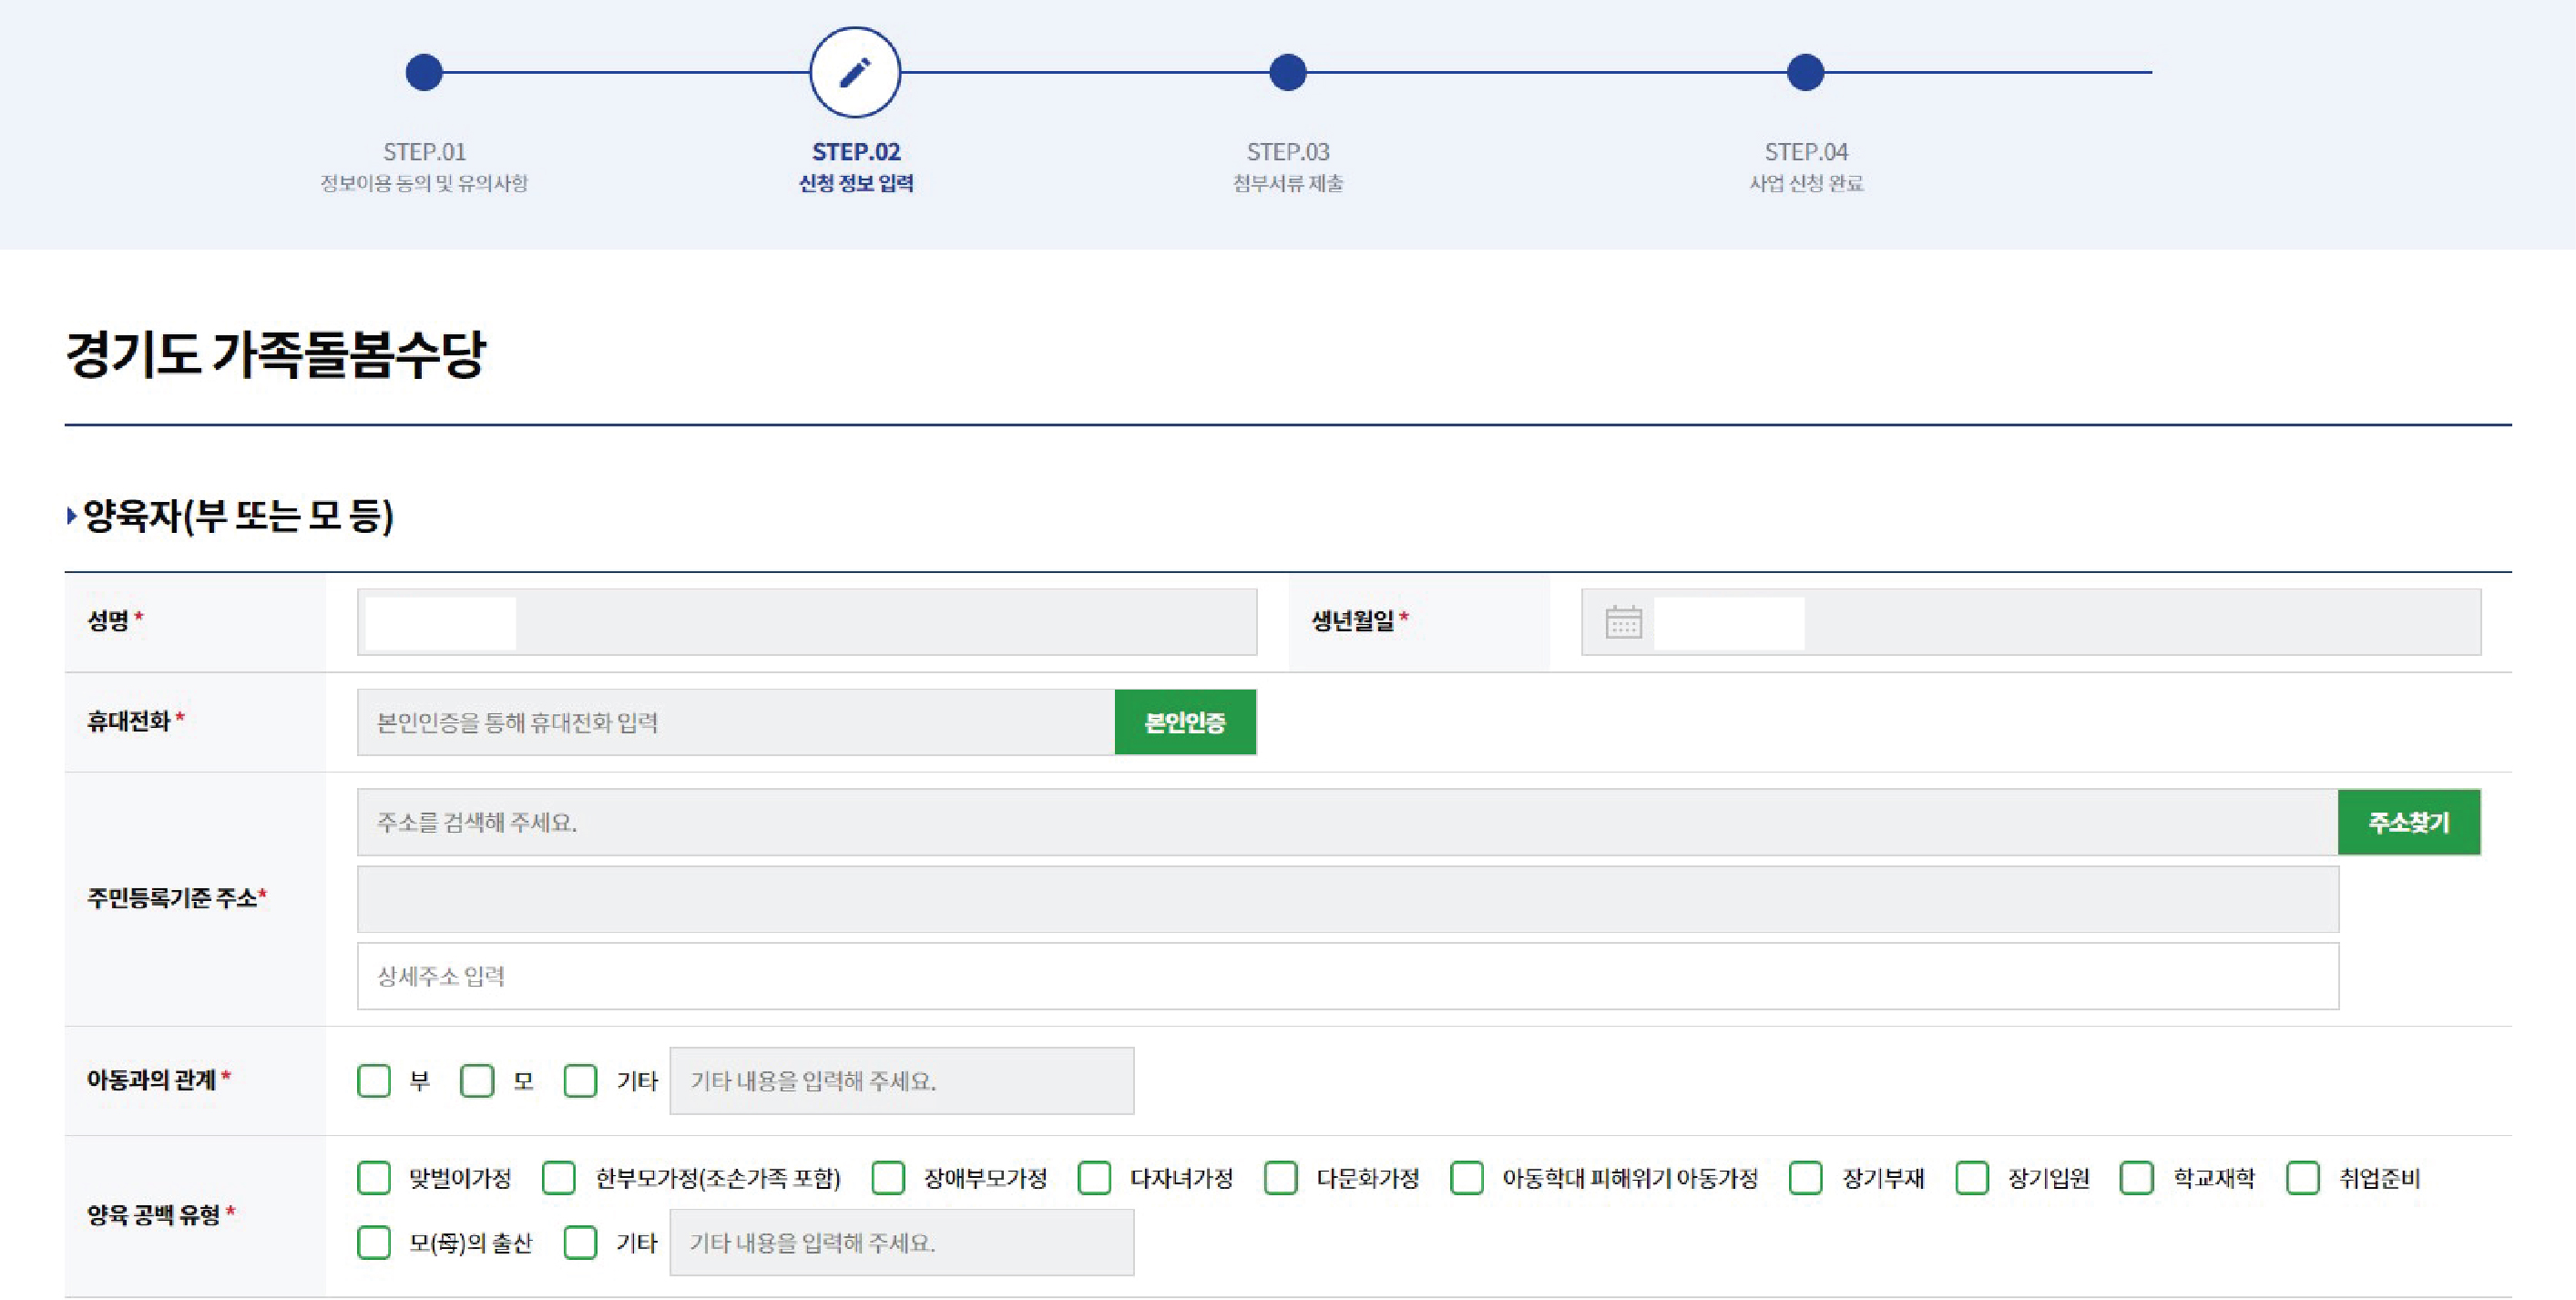Check the 모 relationship checkbox
Viewport: 2576px width, 1300px height.
(477, 1080)
